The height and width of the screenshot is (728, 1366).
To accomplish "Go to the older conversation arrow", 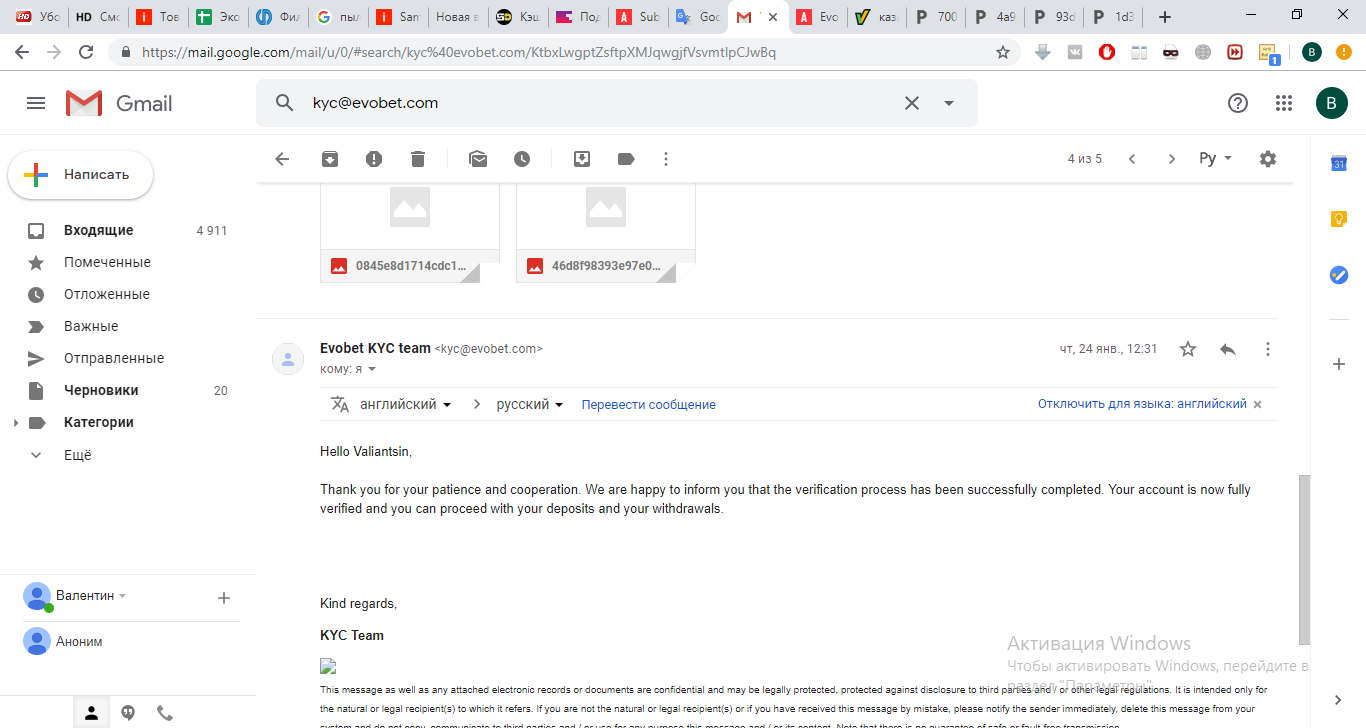I will (x=1172, y=159).
